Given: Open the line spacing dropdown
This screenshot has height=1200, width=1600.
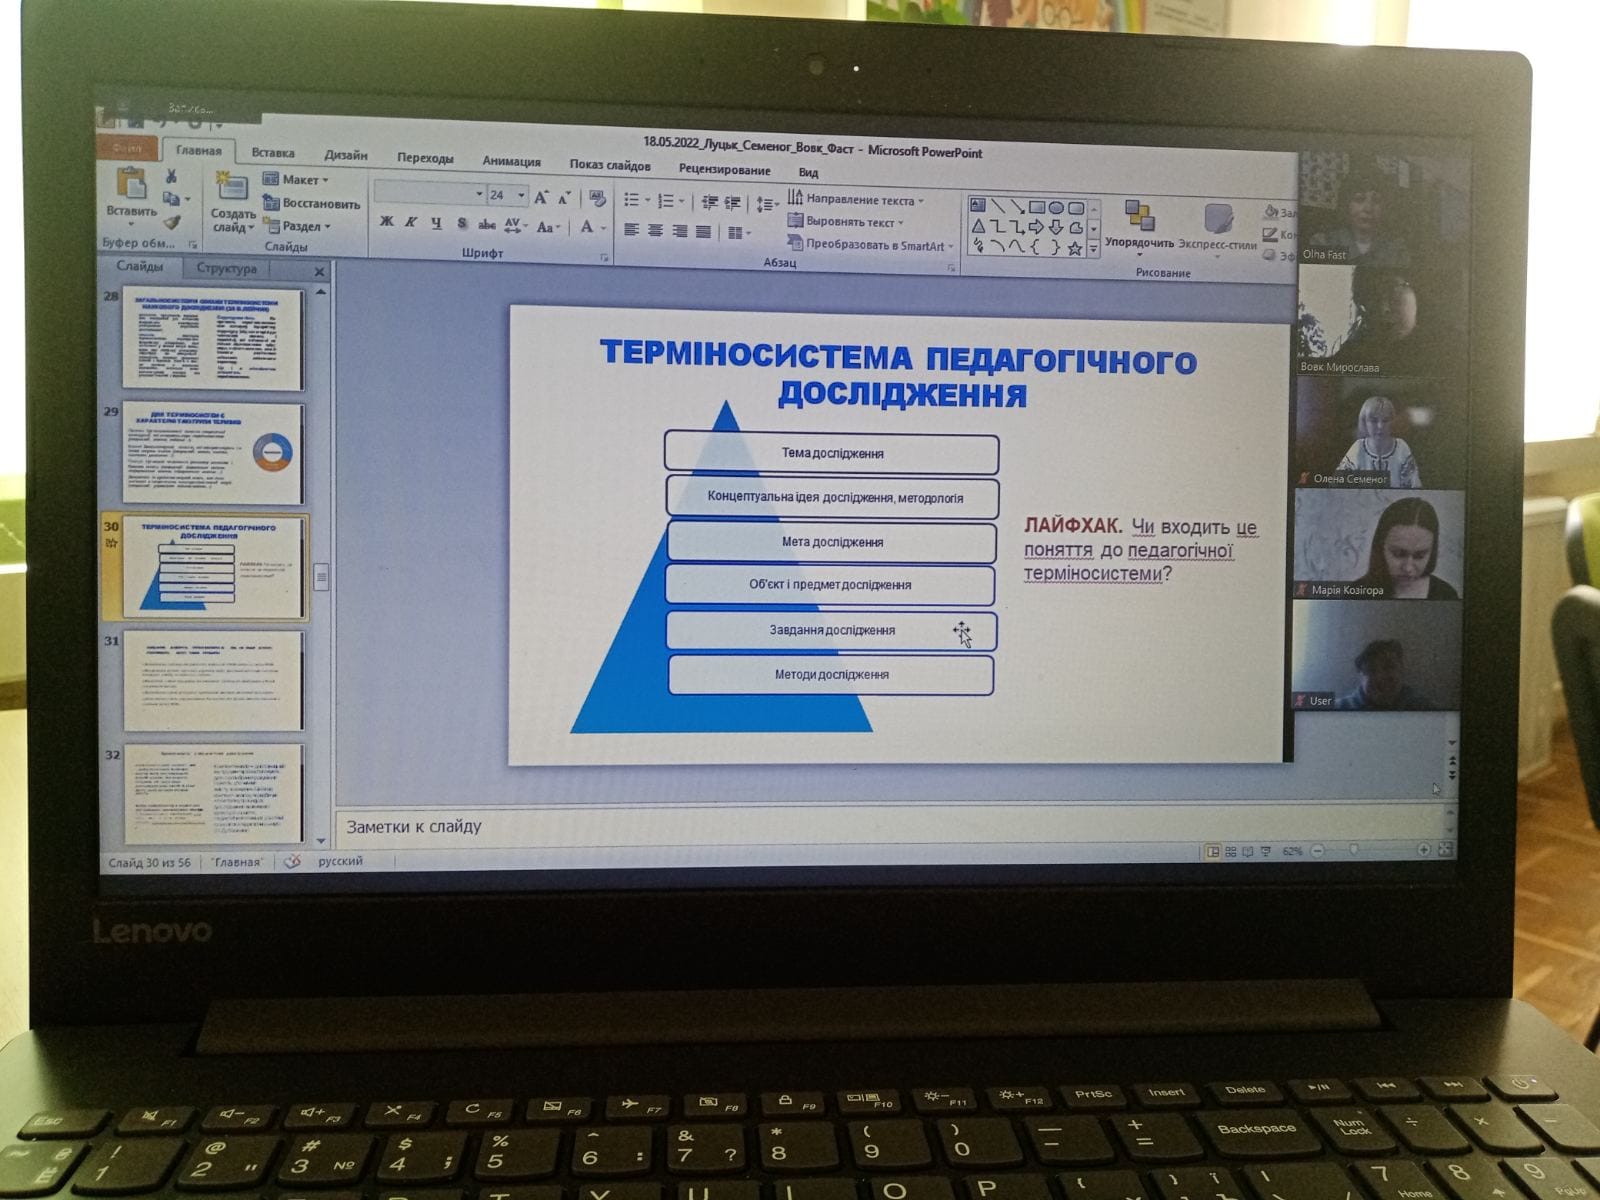Looking at the screenshot, I should coord(767,204).
